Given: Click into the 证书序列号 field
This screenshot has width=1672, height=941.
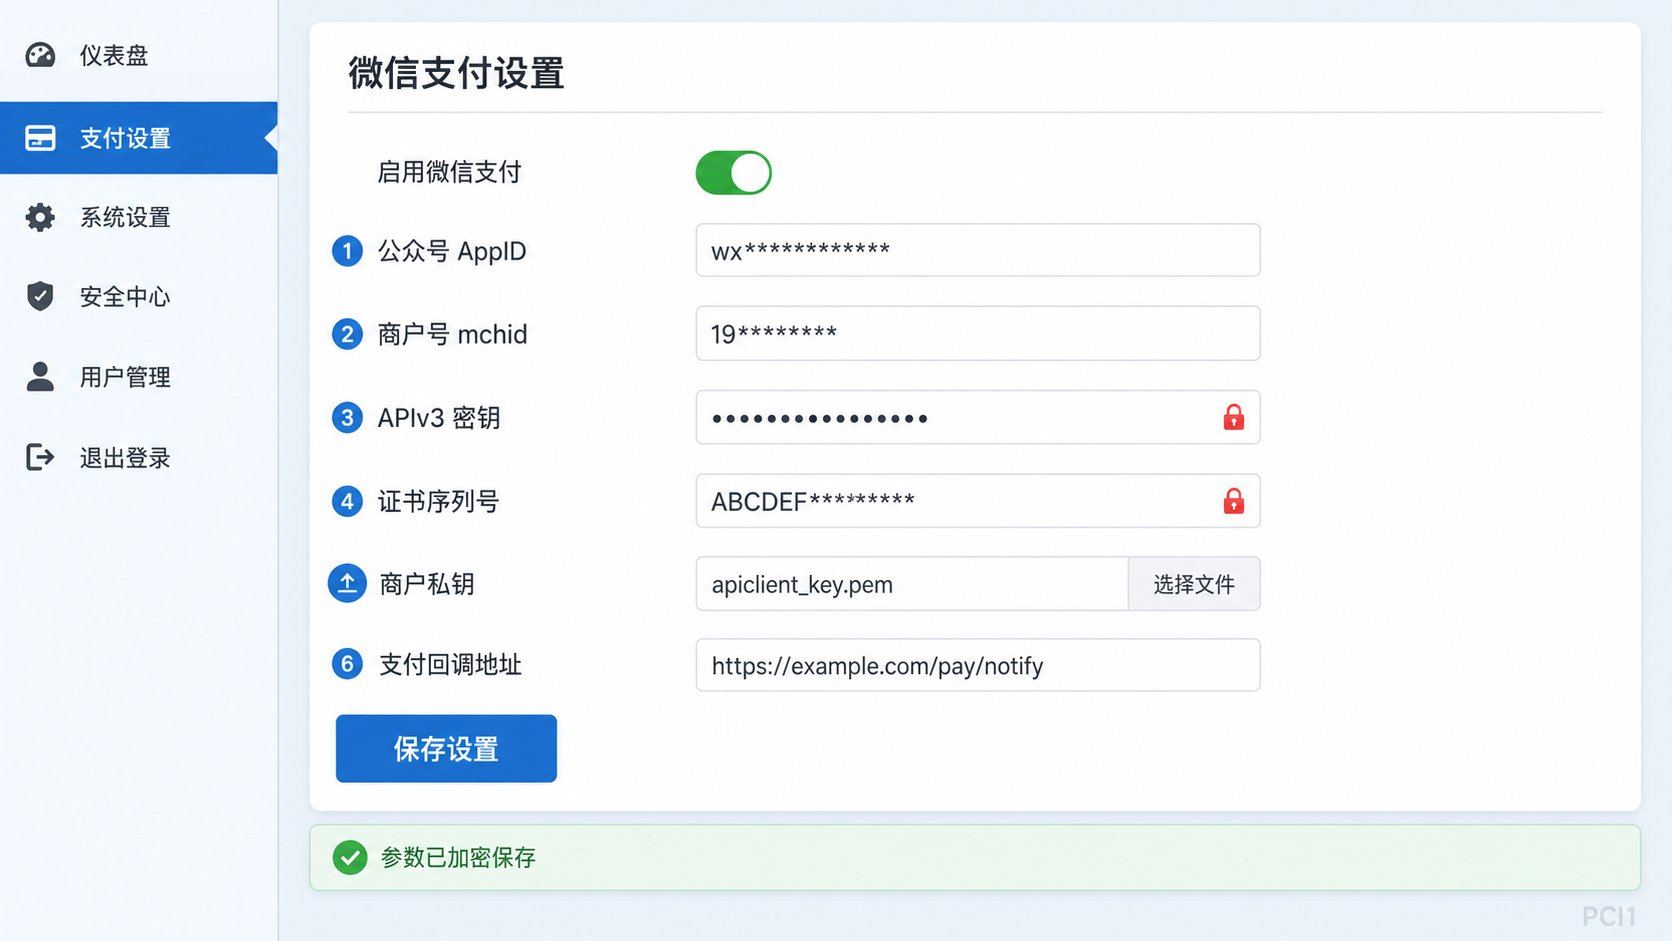Looking at the screenshot, I should pyautogui.click(x=978, y=500).
